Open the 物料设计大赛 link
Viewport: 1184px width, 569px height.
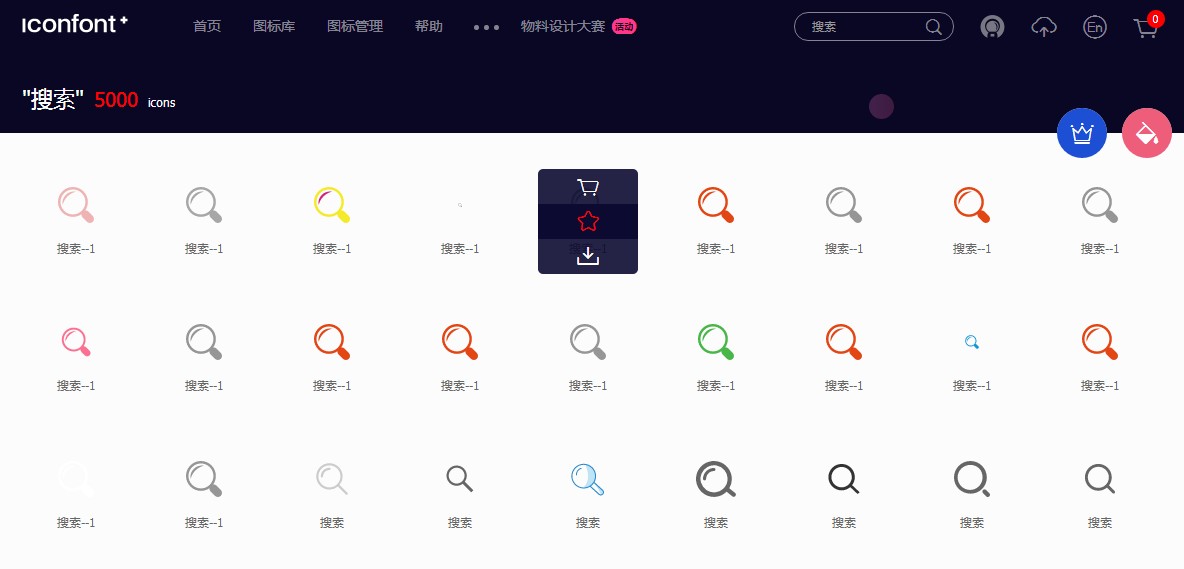(563, 26)
